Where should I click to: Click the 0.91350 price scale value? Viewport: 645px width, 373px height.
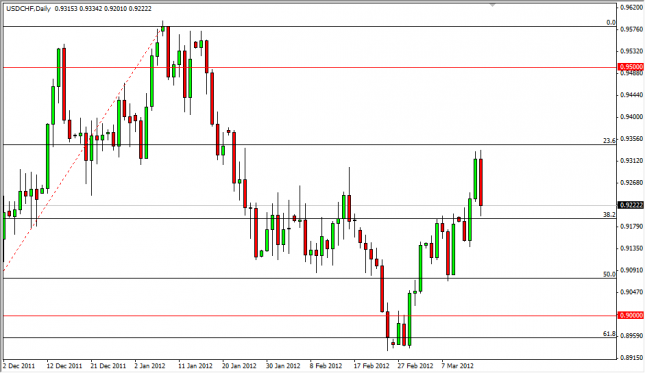631,248
